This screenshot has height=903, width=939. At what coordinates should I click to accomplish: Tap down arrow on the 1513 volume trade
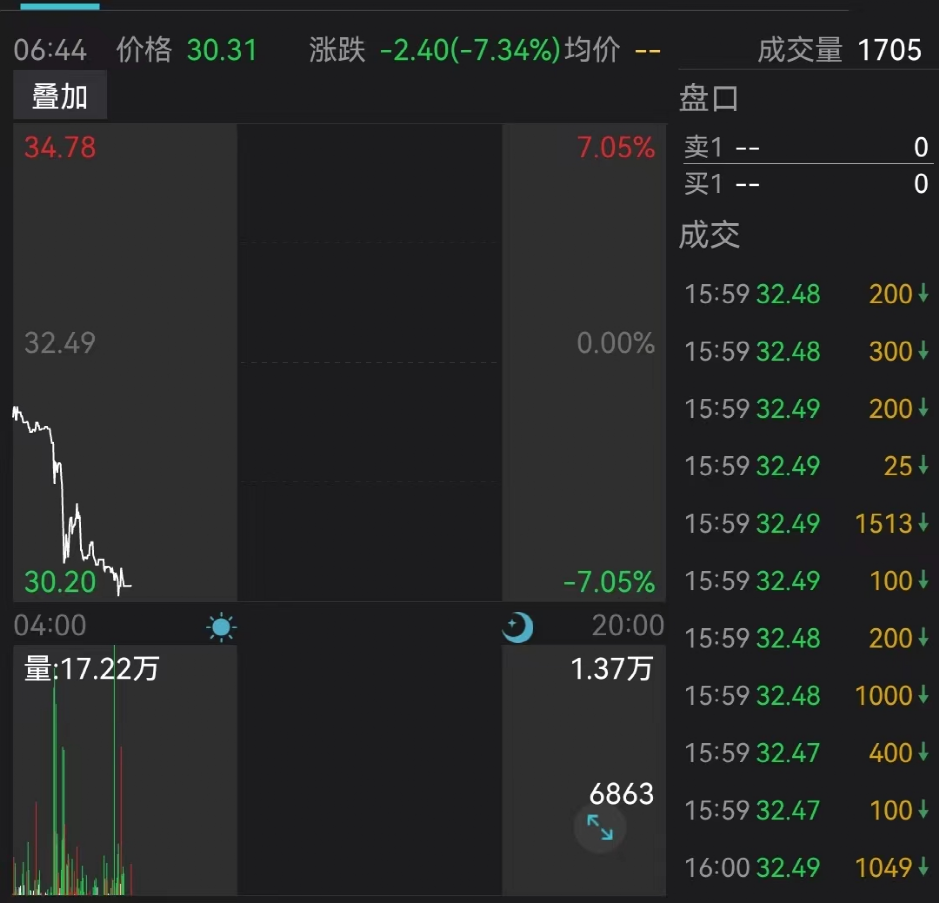coord(922,523)
